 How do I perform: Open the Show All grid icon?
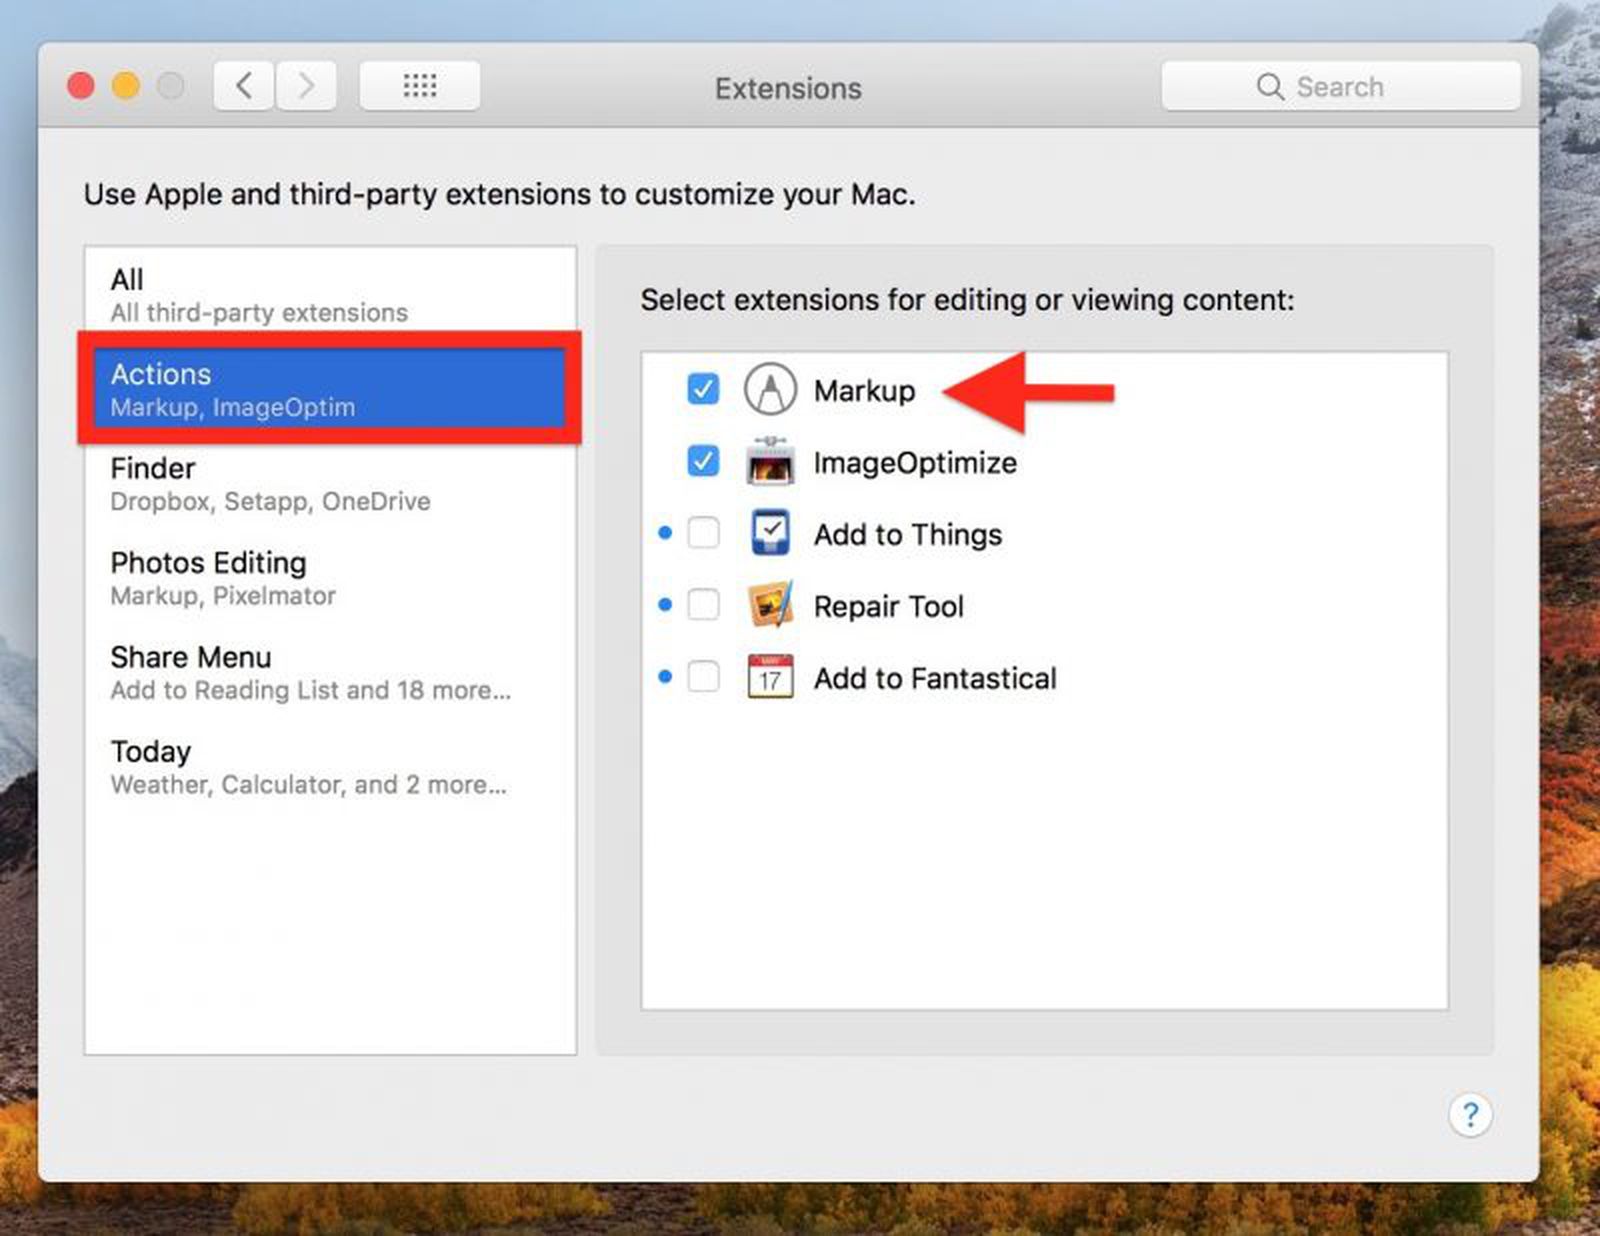point(419,86)
